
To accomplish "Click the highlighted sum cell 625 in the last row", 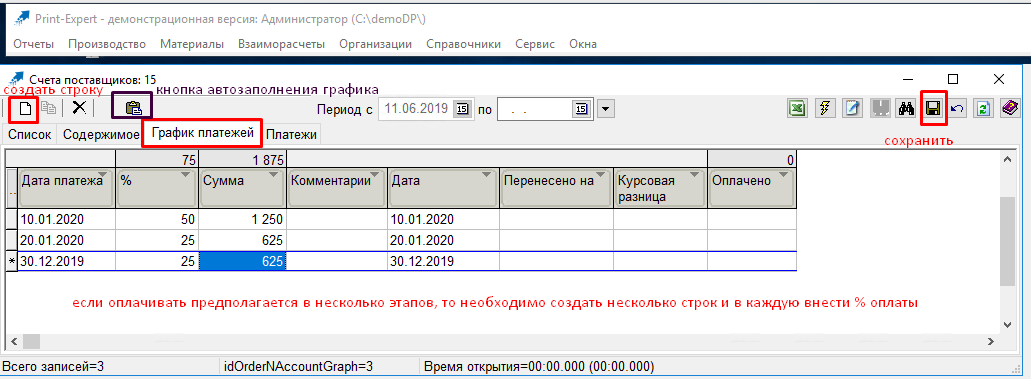I will (x=243, y=261).
